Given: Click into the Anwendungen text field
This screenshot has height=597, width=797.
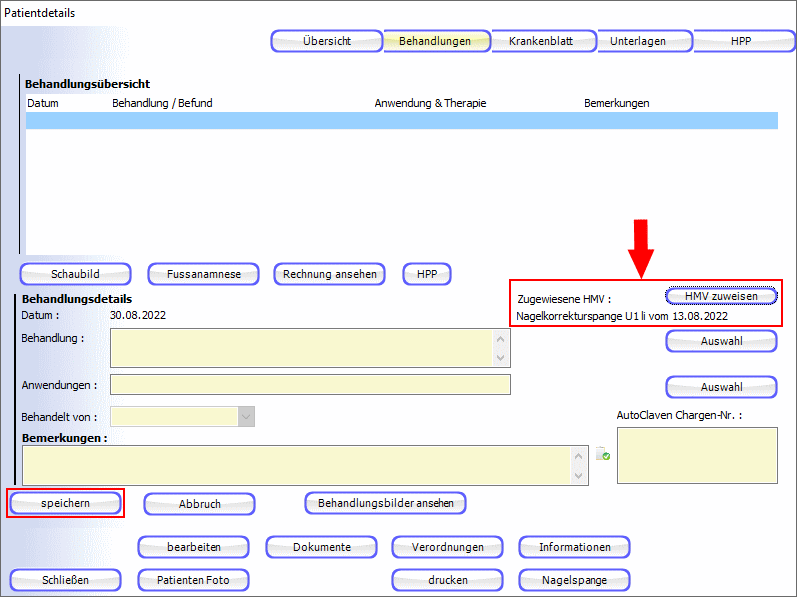Looking at the screenshot, I should (310, 385).
